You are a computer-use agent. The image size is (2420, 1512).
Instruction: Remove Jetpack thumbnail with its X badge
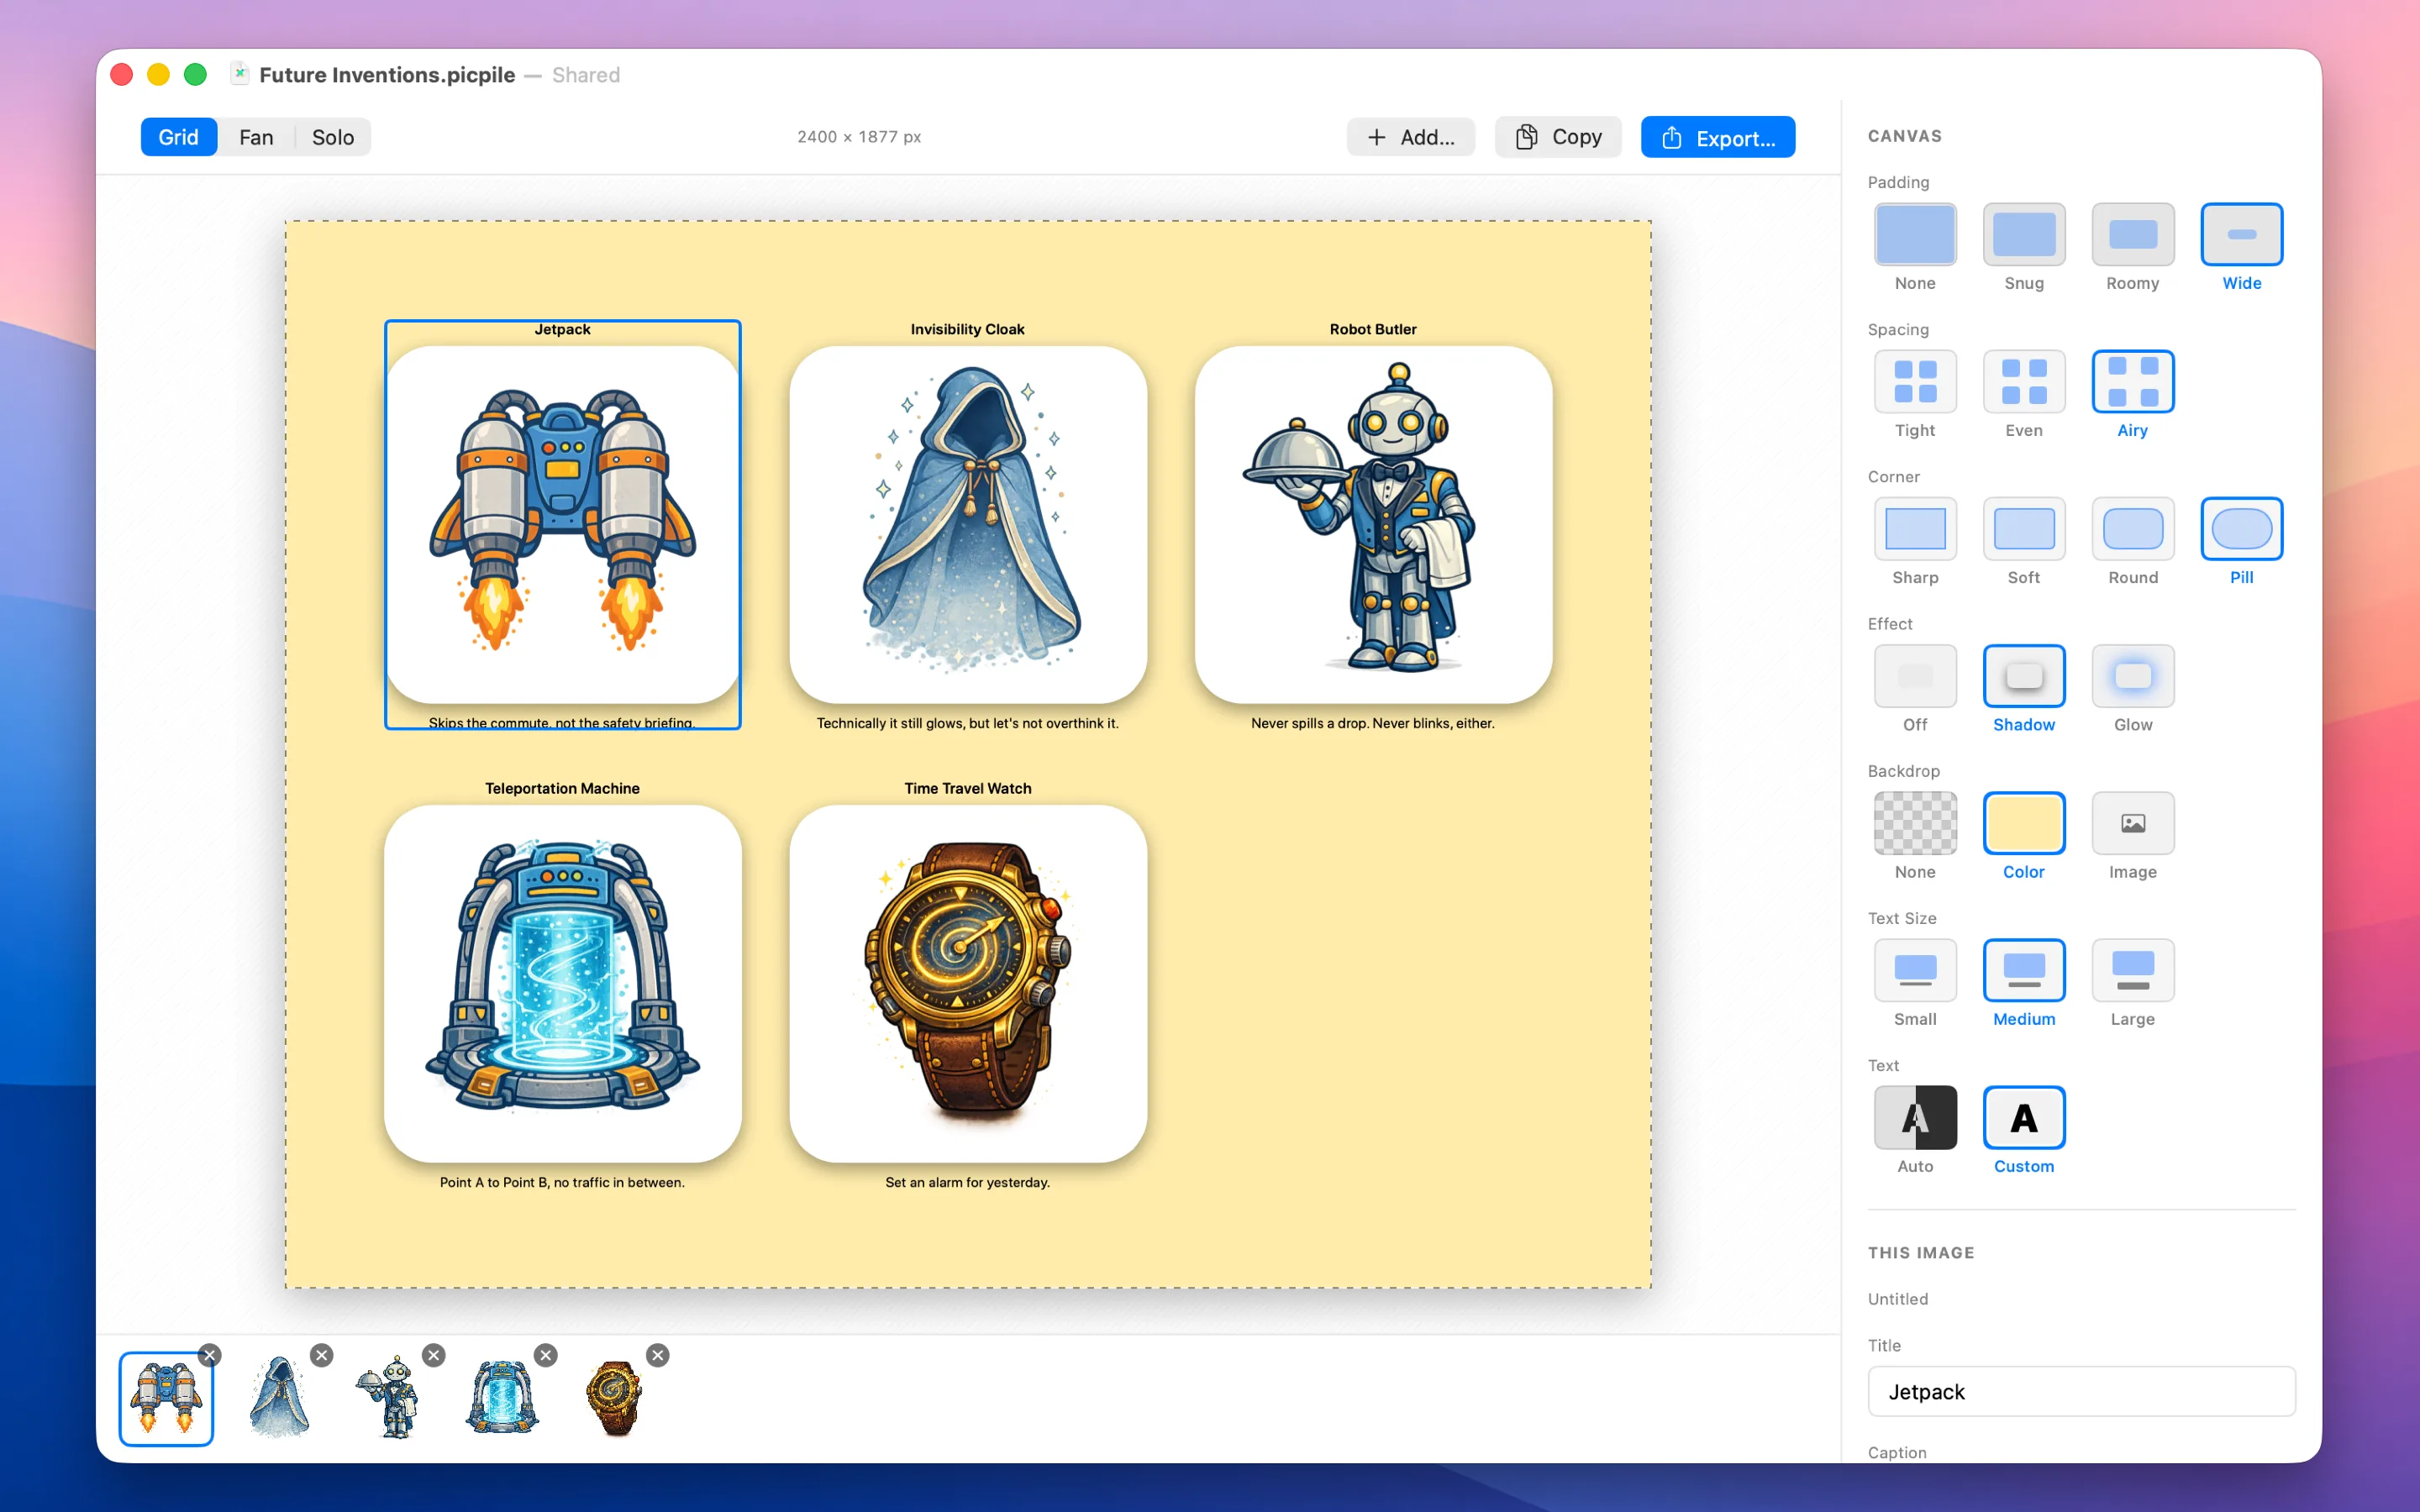coord(209,1355)
